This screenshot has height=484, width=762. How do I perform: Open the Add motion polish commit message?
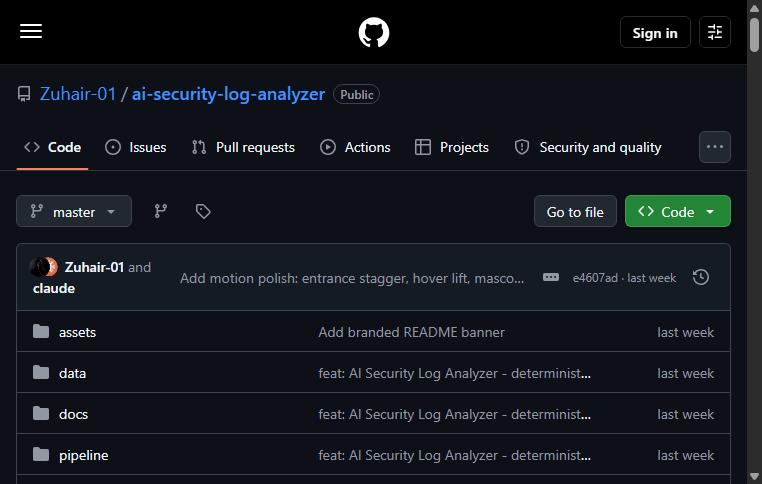(x=352, y=278)
